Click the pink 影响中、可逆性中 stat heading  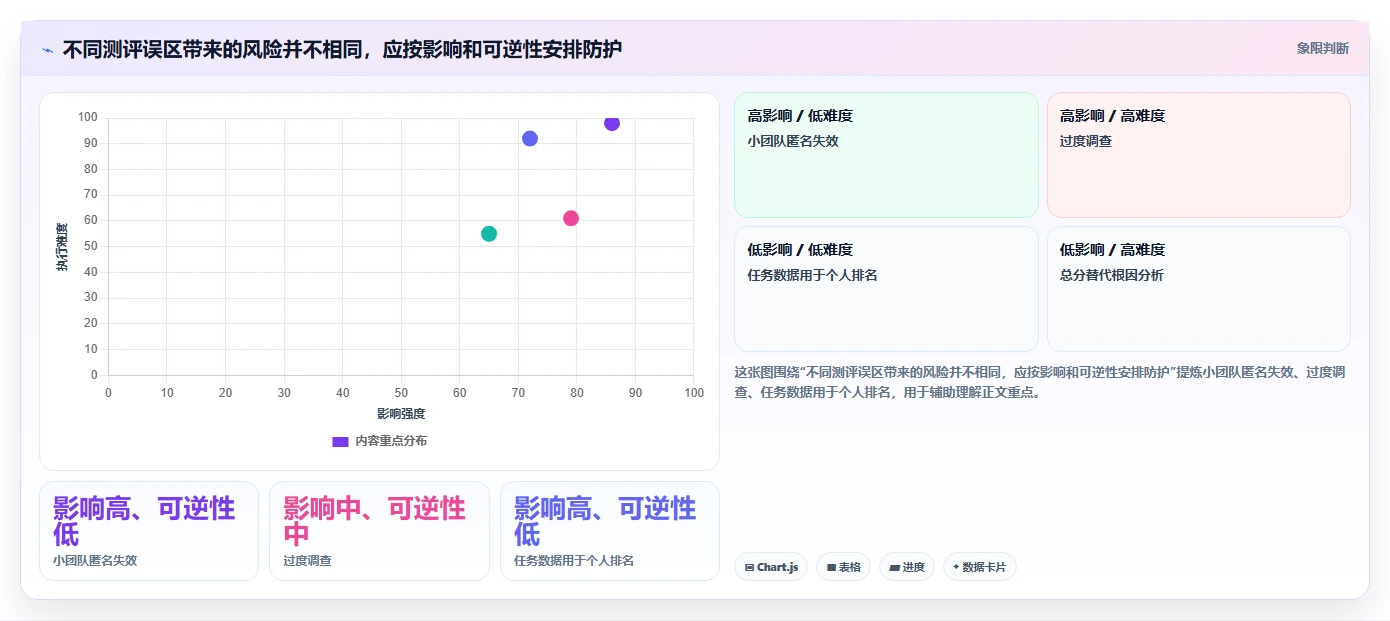pos(375,520)
